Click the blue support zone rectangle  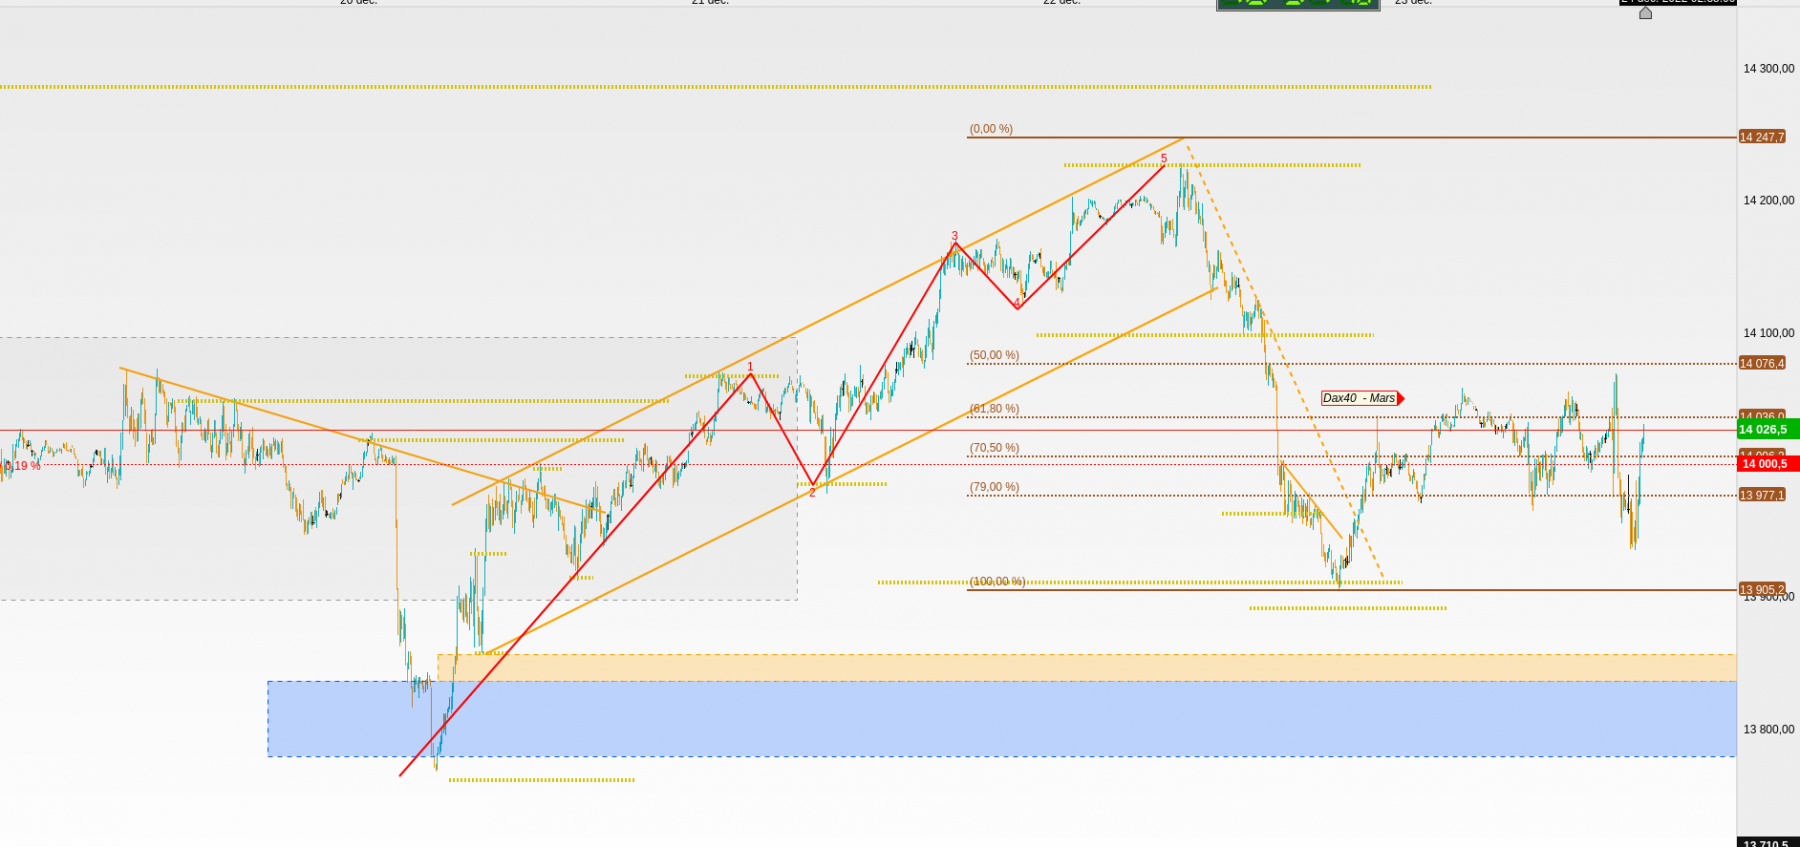(x=1002, y=719)
